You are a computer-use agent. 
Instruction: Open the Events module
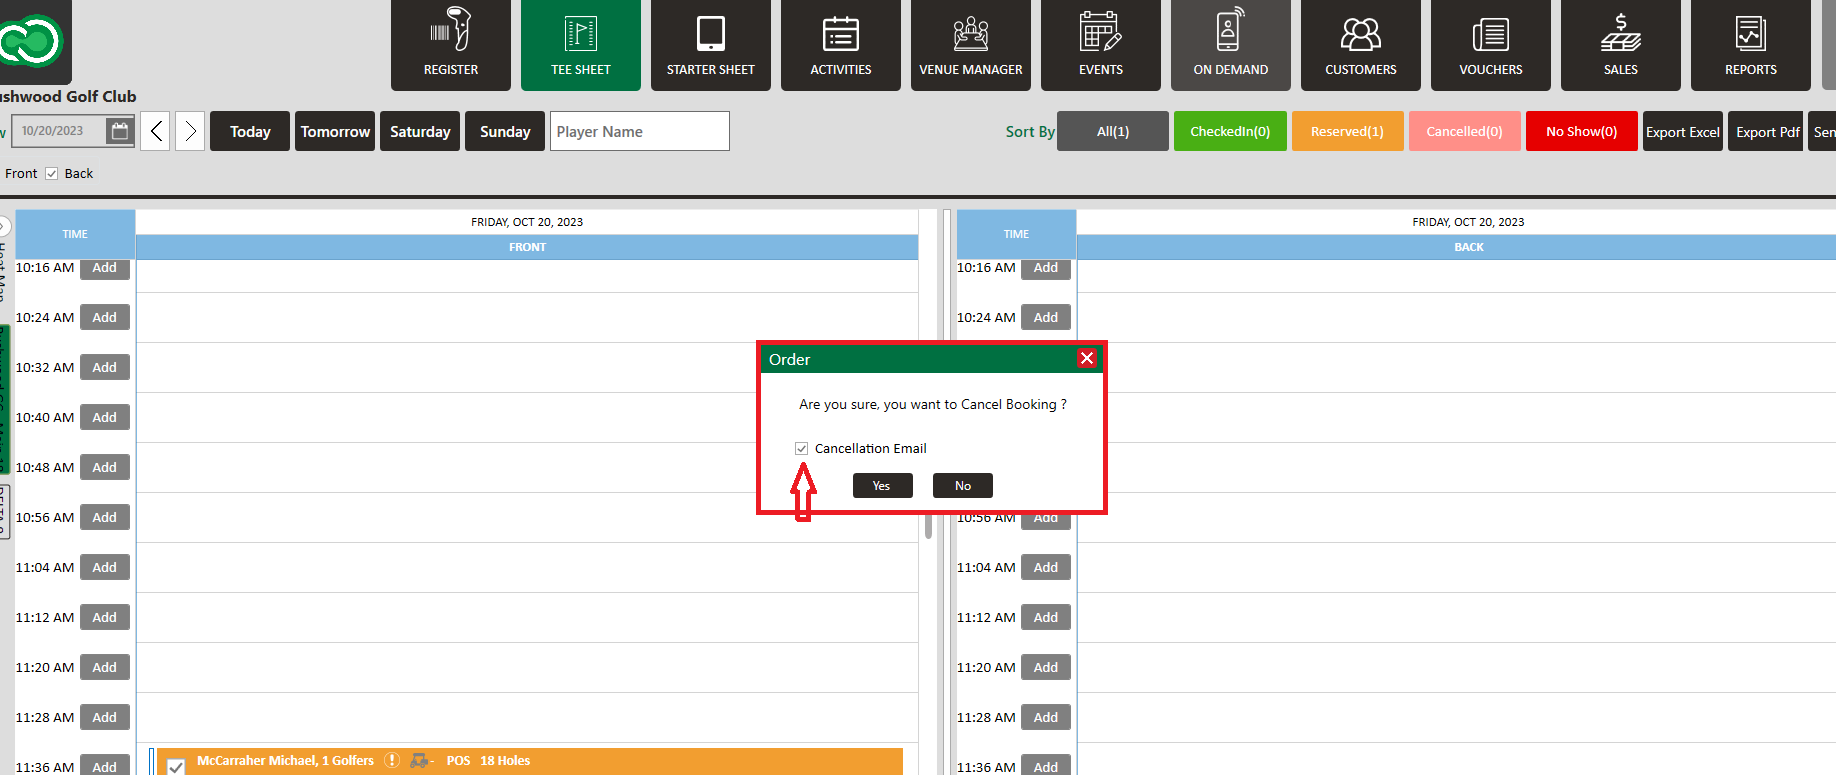point(1101,45)
